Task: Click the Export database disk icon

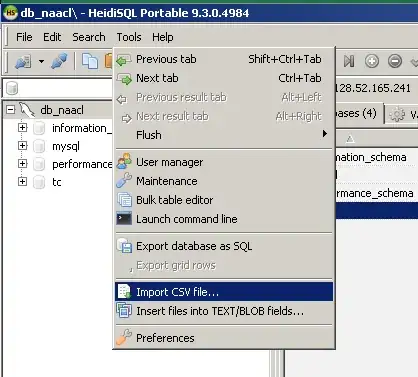Action: [x=124, y=246]
